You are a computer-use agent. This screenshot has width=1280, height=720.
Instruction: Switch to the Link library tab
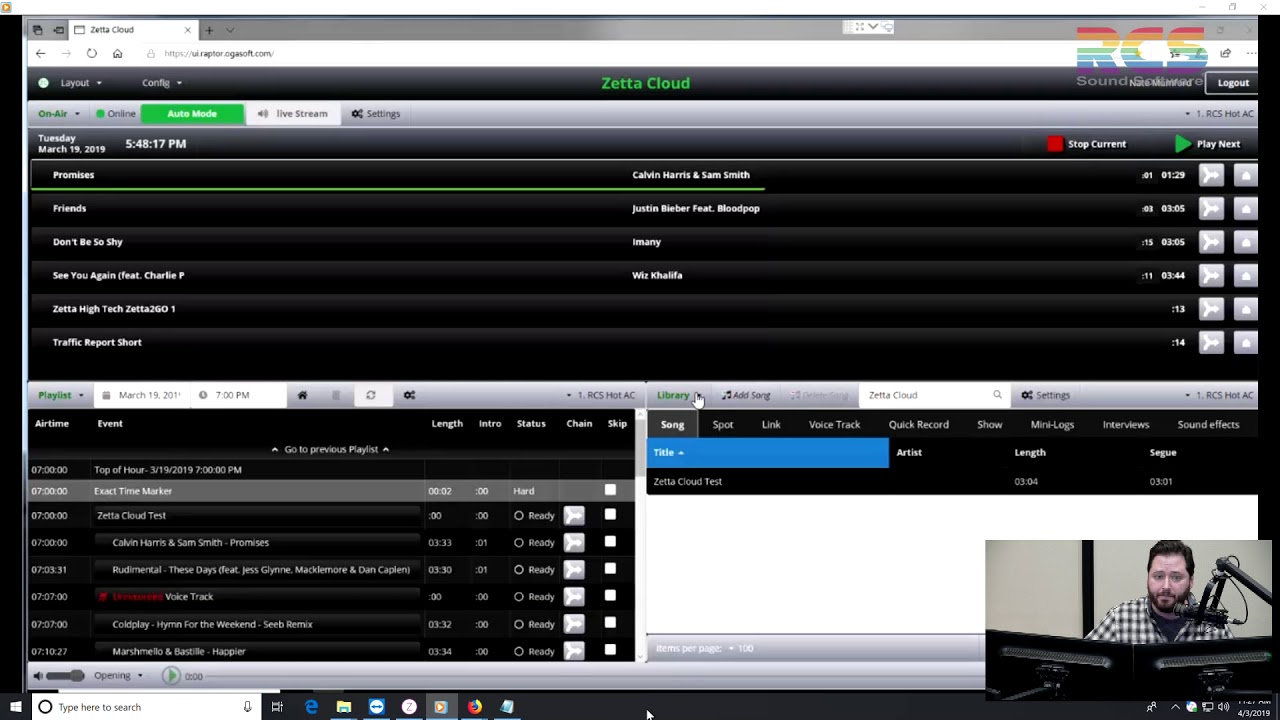[x=771, y=425]
